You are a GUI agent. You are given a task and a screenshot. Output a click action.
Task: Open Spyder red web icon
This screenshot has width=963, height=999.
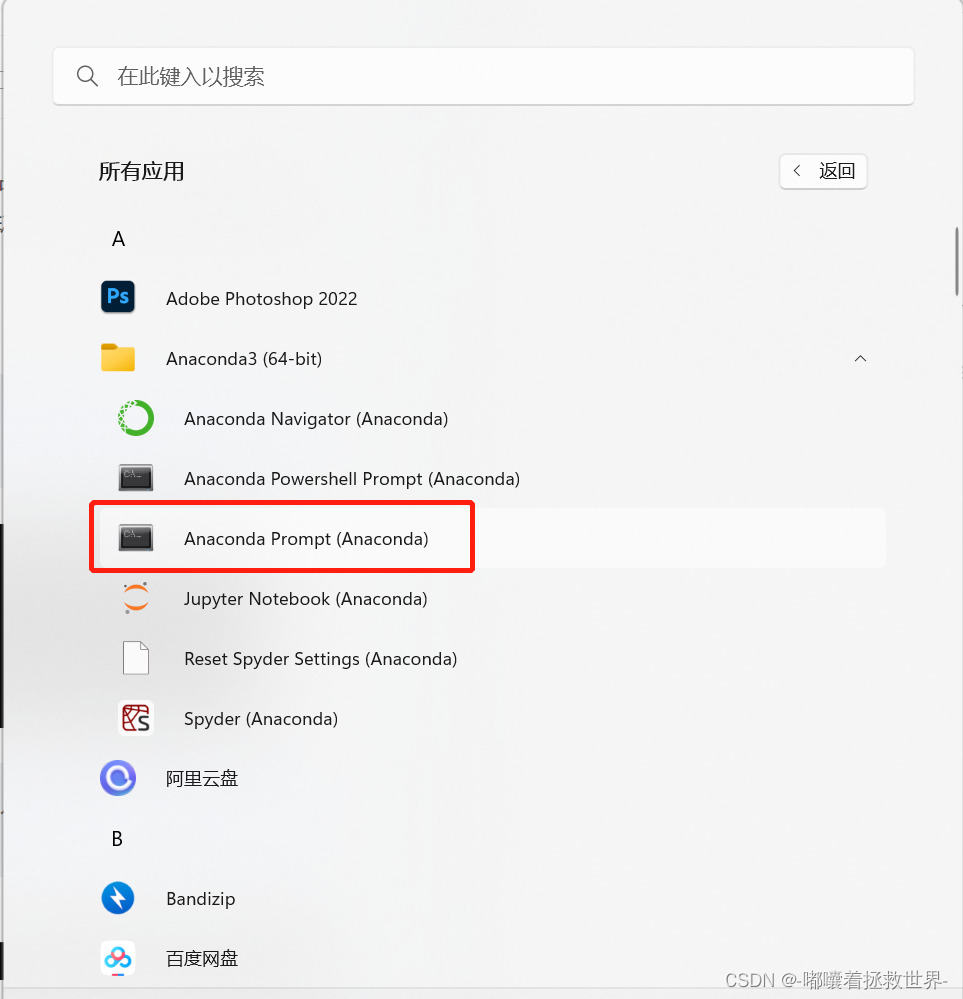point(136,718)
